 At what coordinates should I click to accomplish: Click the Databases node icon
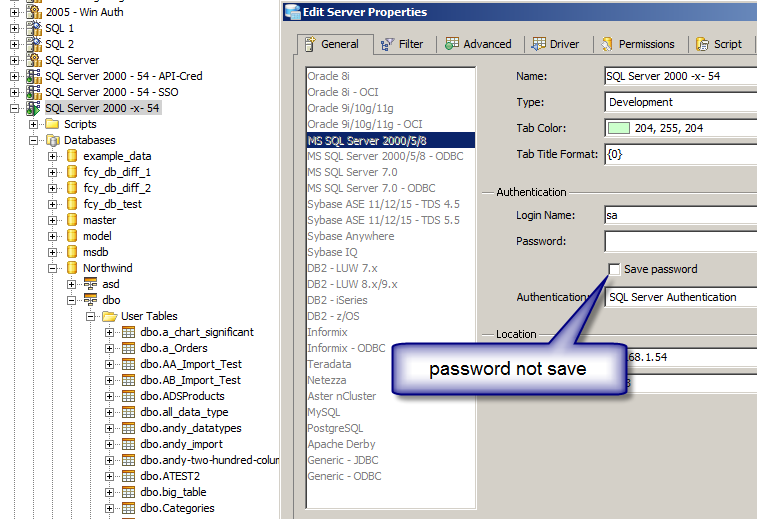point(52,140)
